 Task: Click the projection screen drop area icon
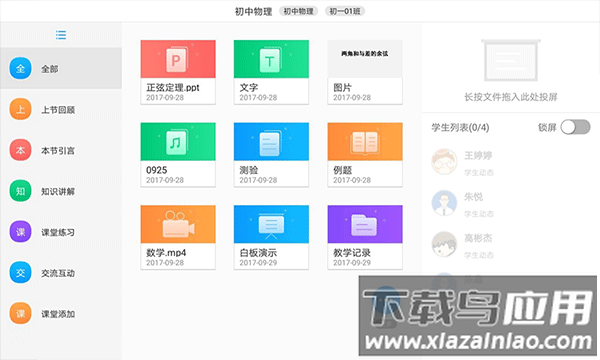pyautogui.click(x=511, y=60)
